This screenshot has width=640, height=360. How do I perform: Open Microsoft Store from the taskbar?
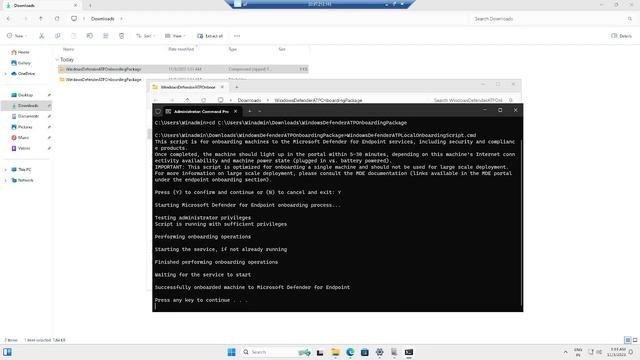364,352
